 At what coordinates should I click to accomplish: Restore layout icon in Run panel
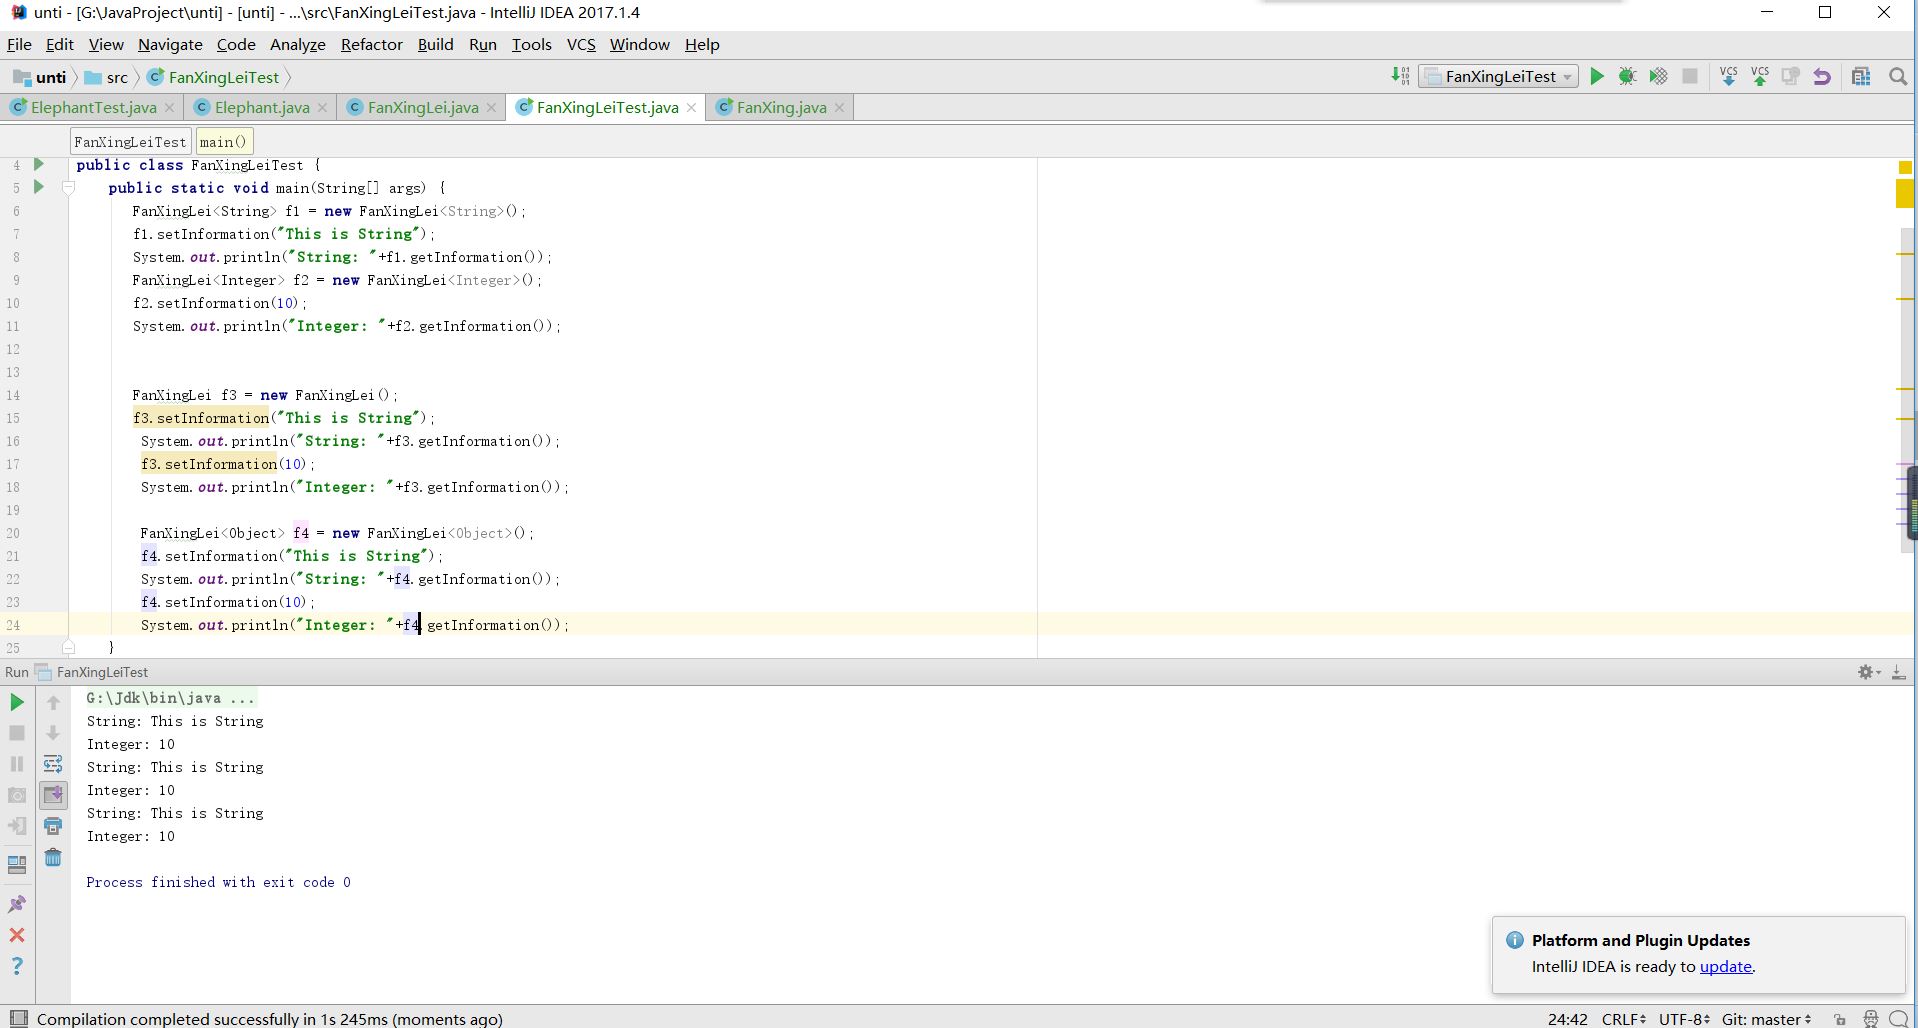tap(17, 865)
